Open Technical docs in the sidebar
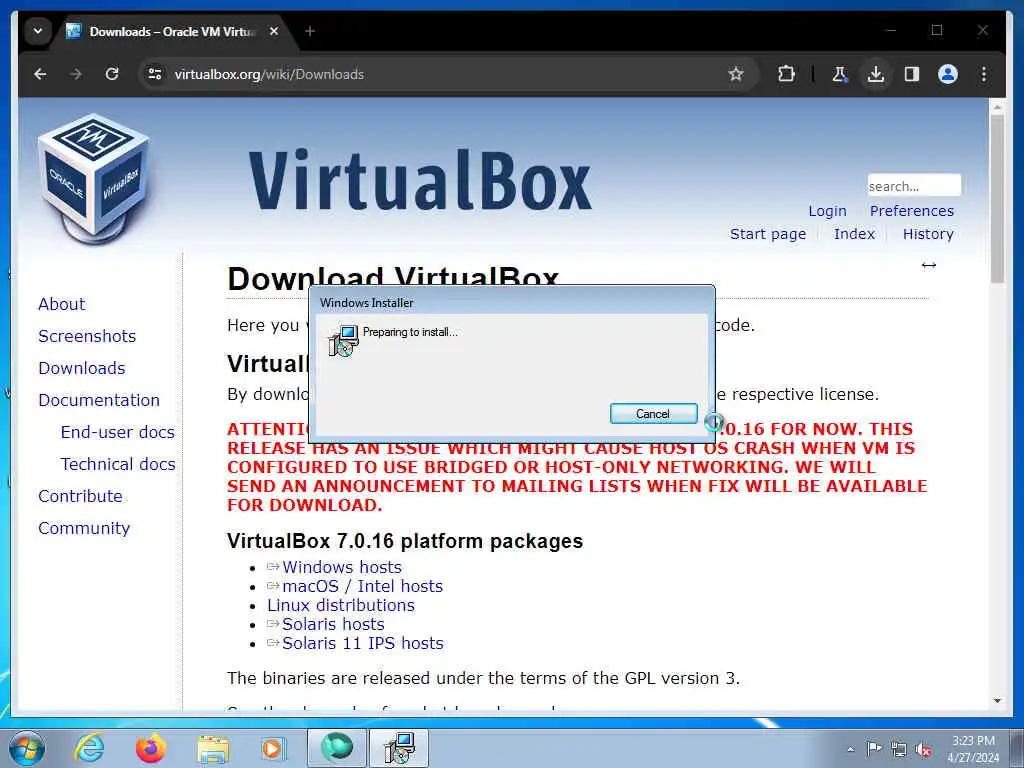The image size is (1024, 768). 118,464
